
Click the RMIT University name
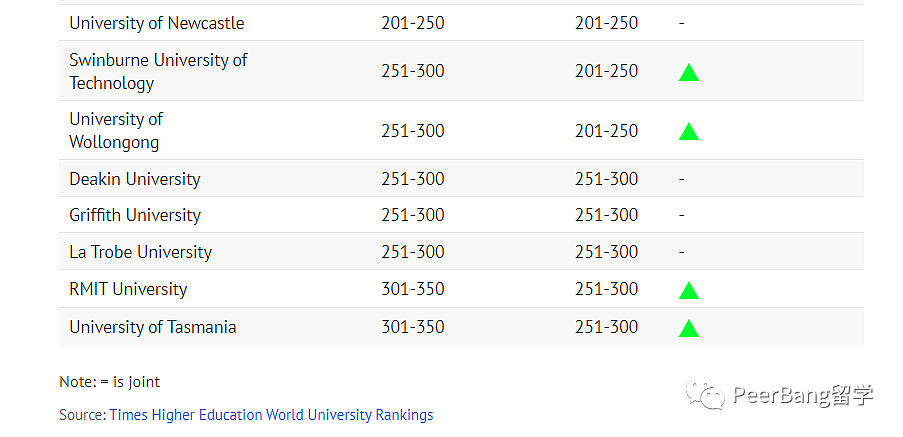[128, 288]
